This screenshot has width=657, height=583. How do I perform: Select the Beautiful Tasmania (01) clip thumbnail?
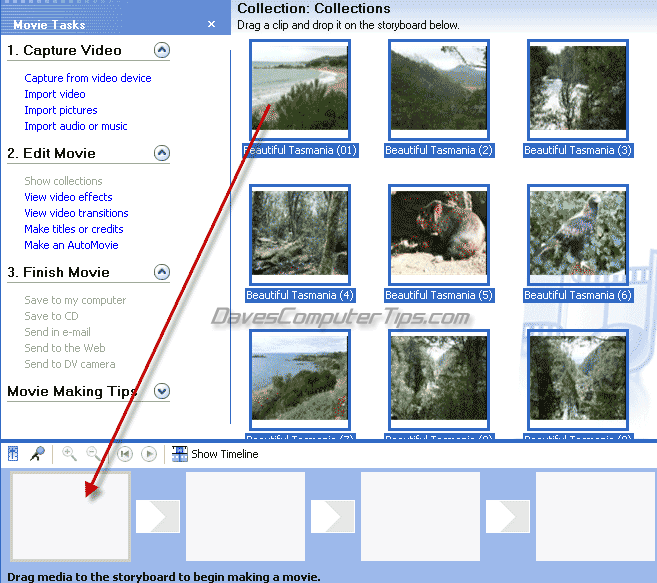point(300,90)
